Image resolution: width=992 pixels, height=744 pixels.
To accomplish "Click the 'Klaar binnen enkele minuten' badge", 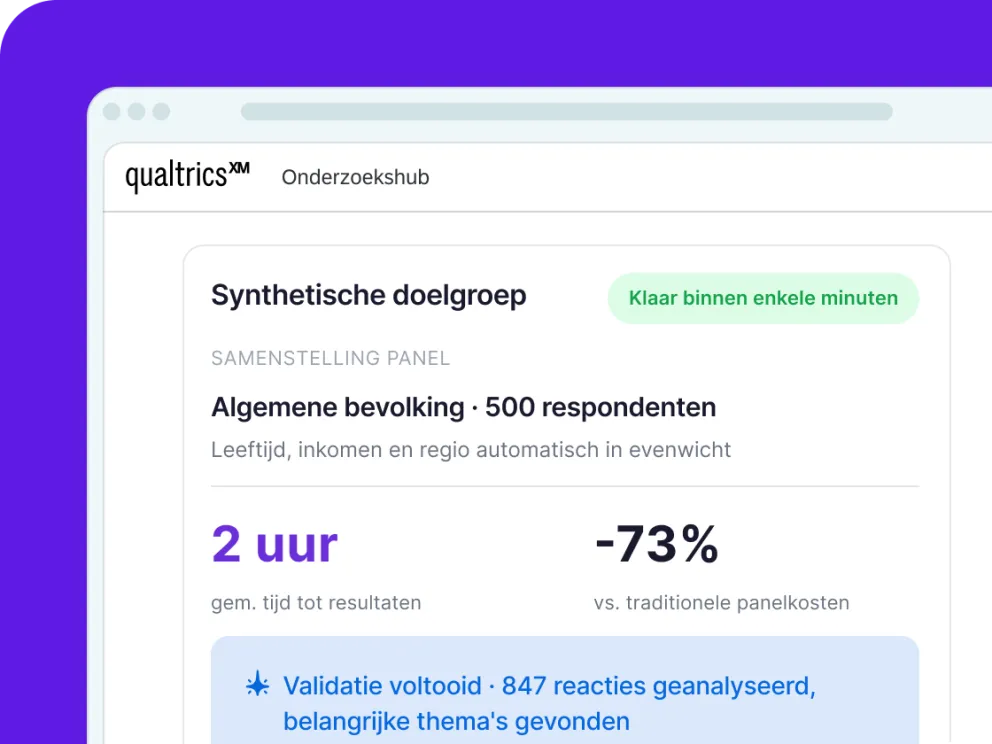I will 763,298.
